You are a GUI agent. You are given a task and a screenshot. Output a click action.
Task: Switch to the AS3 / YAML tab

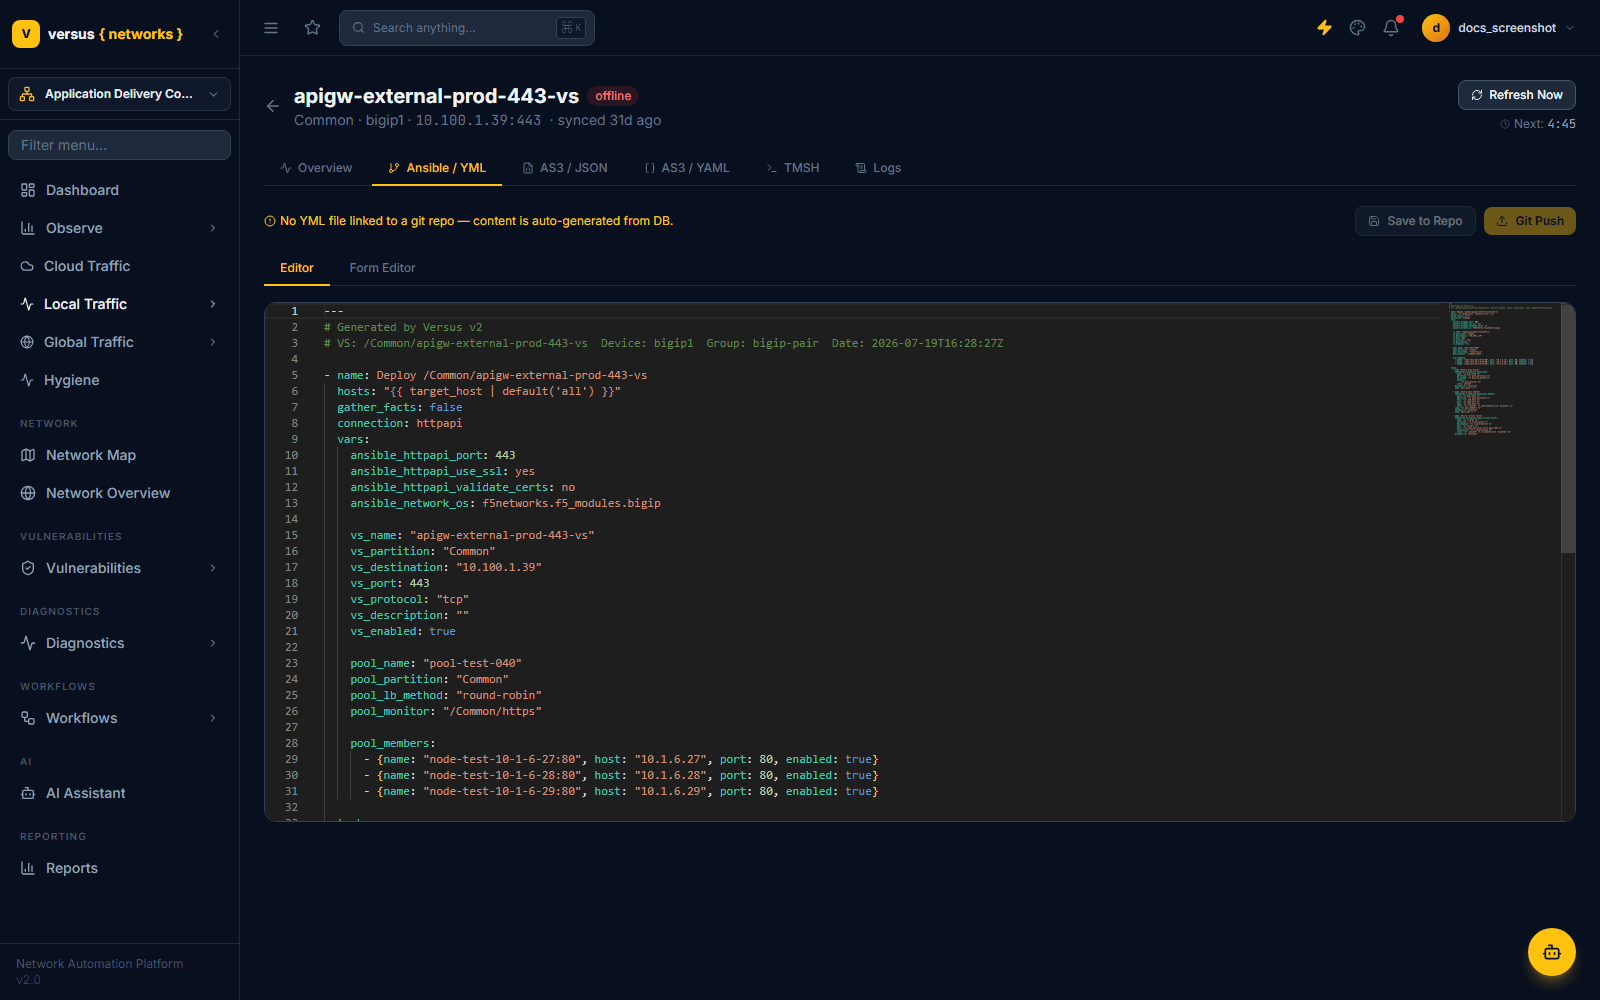687,168
